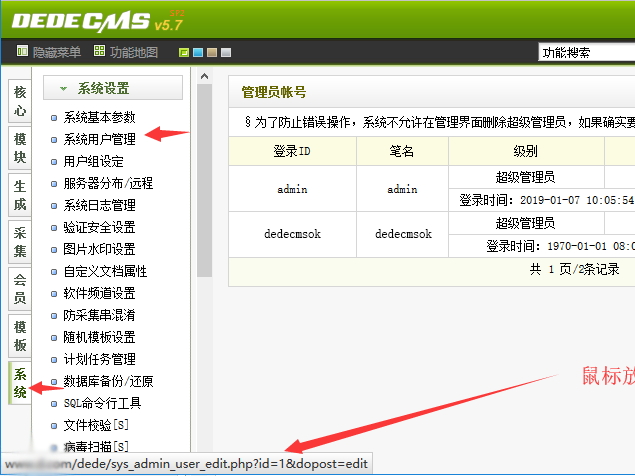Switch to the 会员 side tab
The width and height of the screenshot is (635, 476).
coord(20,289)
